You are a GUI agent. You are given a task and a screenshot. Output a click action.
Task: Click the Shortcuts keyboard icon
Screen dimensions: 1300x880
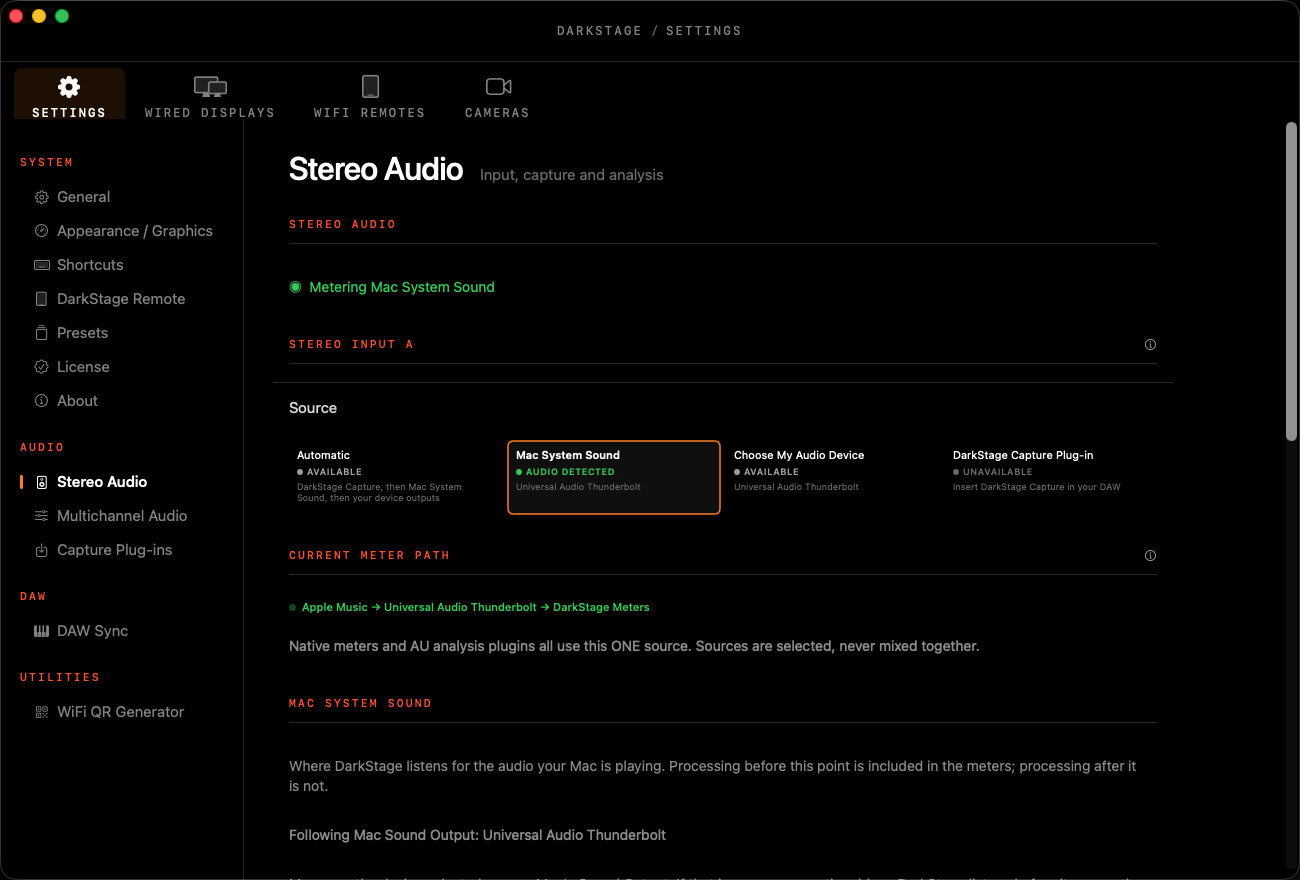coord(41,265)
